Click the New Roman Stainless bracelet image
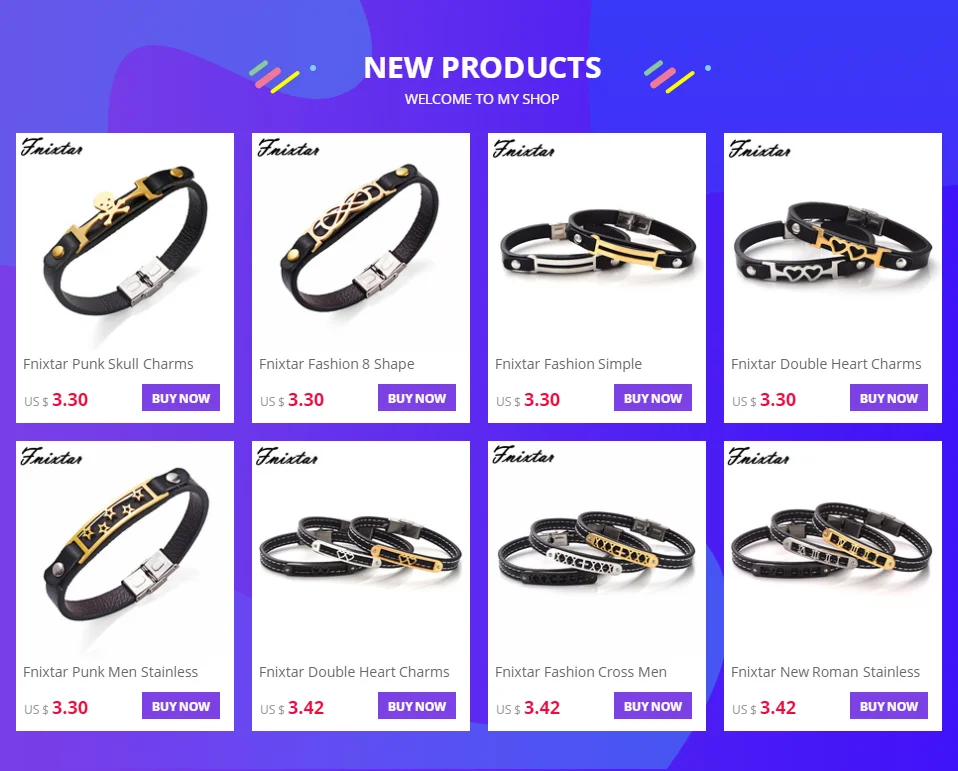The height and width of the screenshot is (771, 958). pos(832,550)
